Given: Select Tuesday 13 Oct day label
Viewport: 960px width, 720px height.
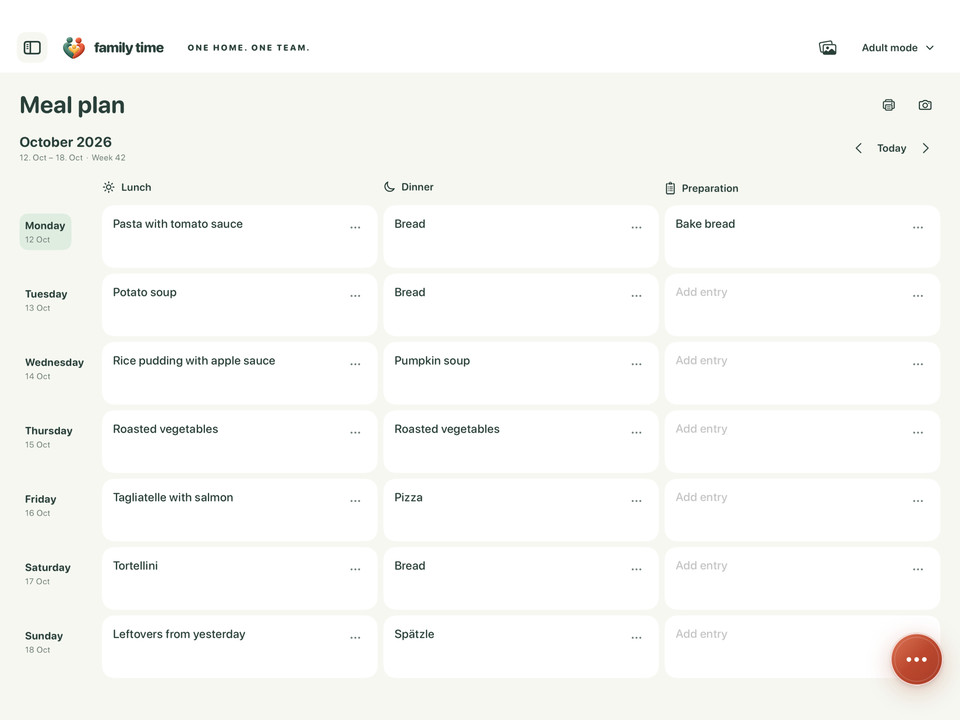Looking at the screenshot, I should (x=46, y=300).
